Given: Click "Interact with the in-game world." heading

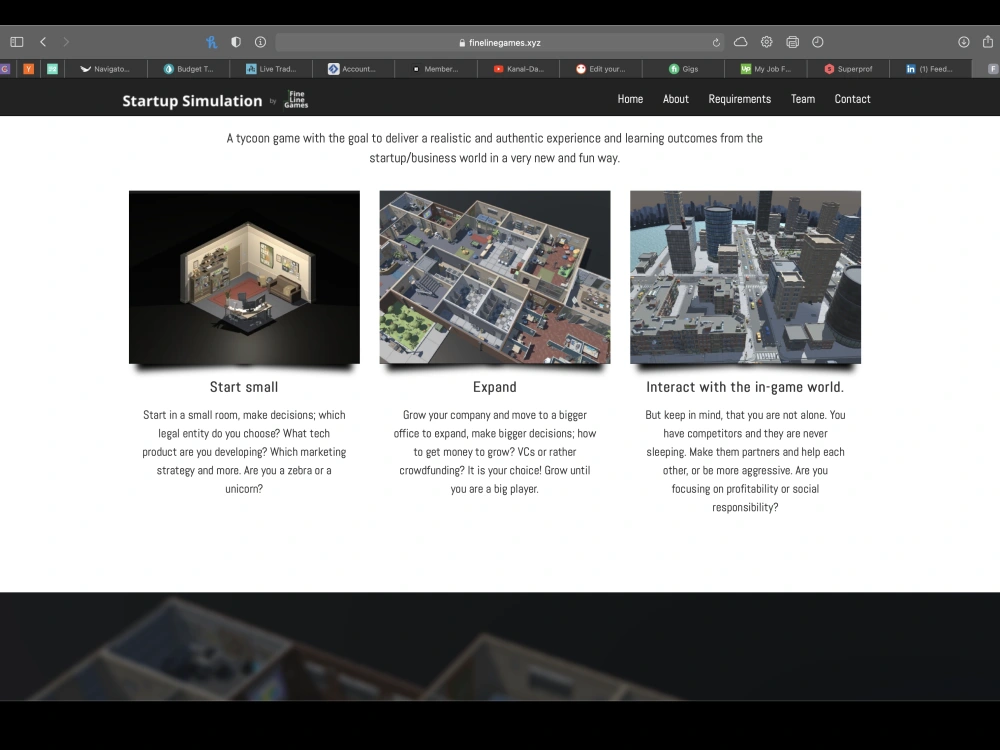Looking at the screenshot, I should pyautogui.click(x=745, y=387).
